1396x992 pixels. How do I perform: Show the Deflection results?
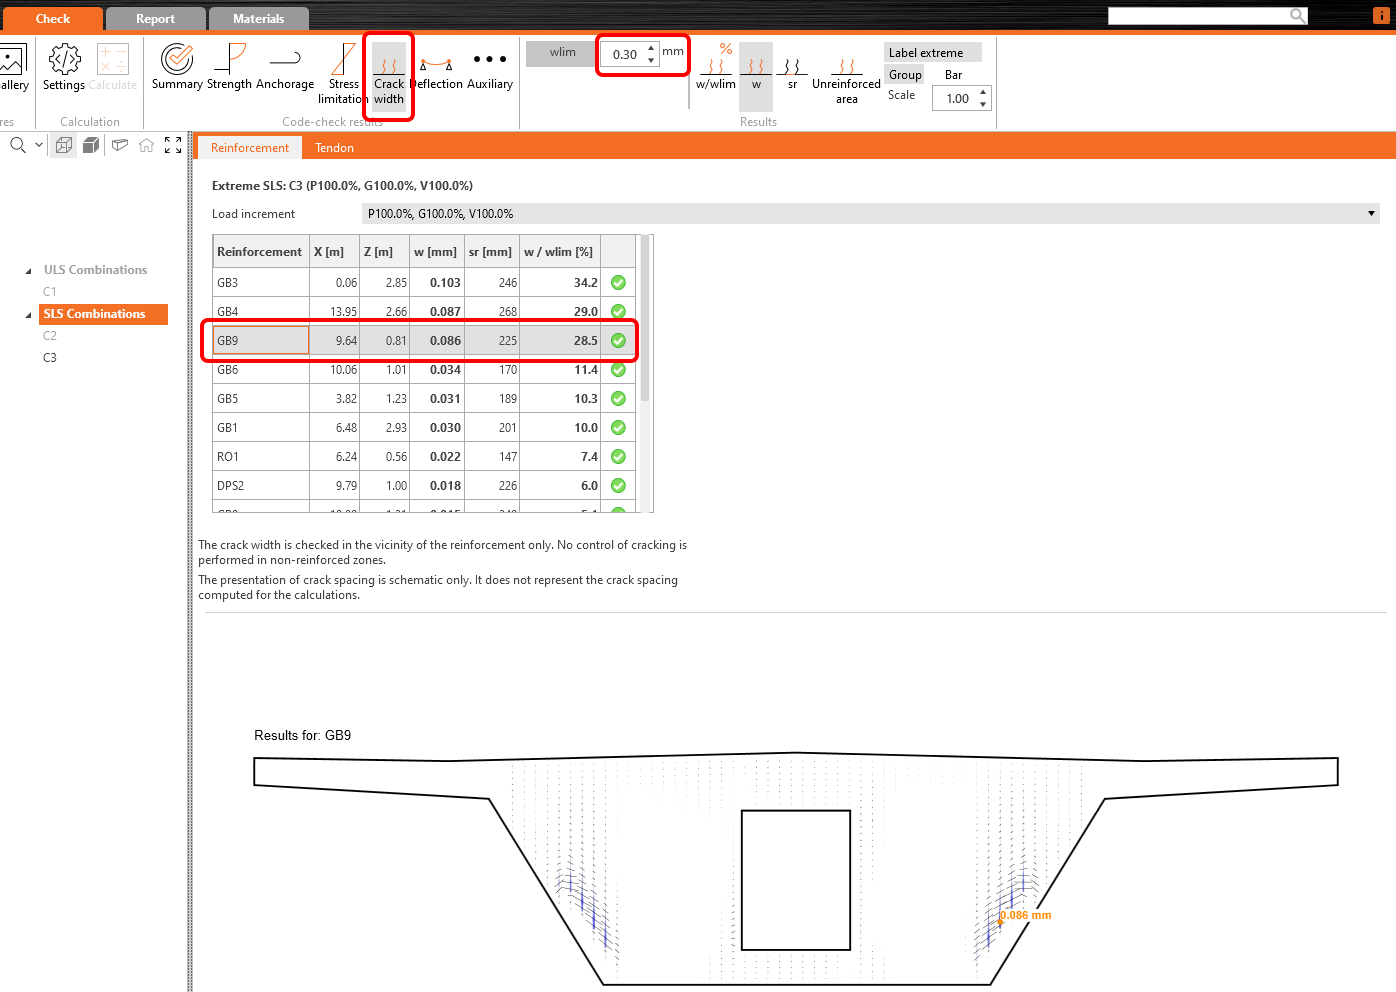click(436, 68)
